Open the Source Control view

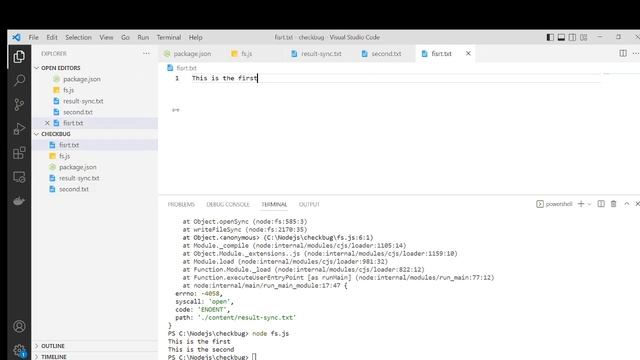(19, 104)
